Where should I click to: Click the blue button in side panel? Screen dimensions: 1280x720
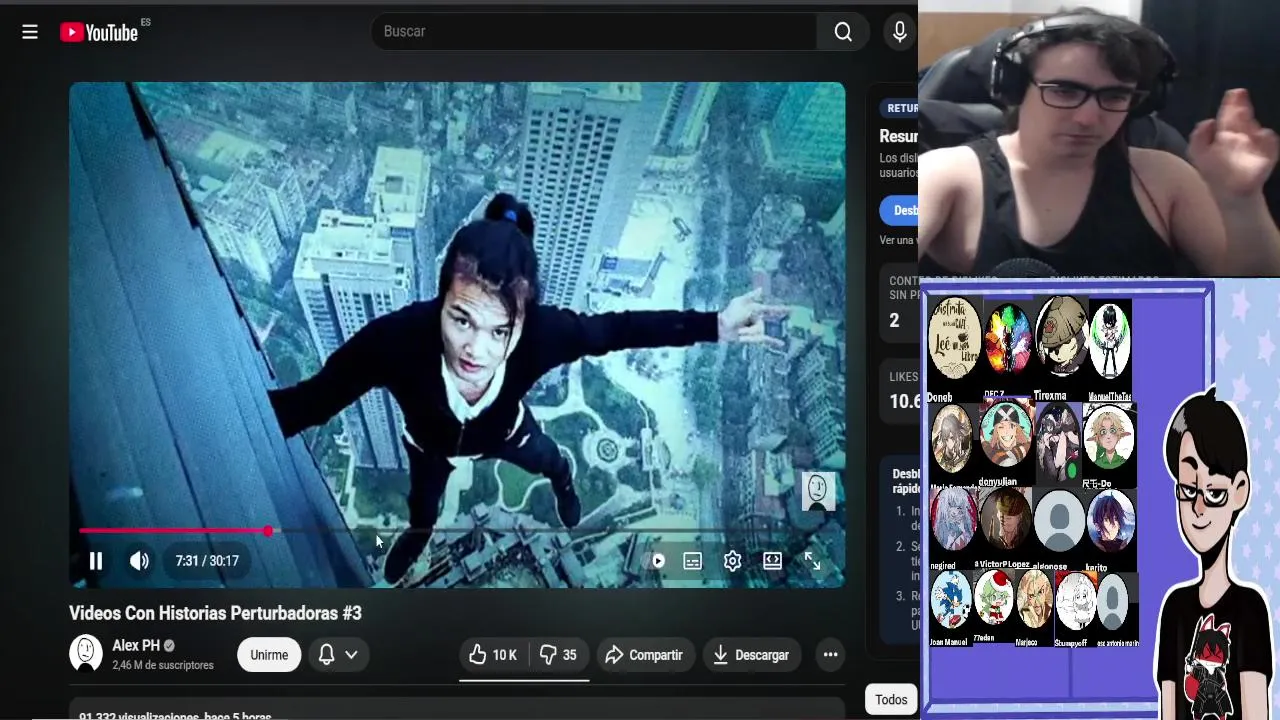[x=900, y=210]
